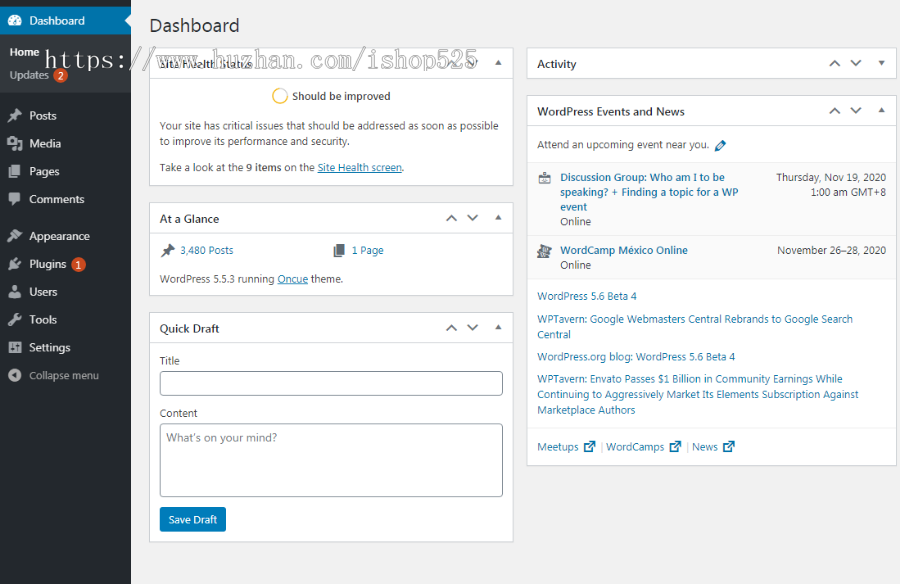The image size is (900, 584).
Task: Collapse the At a Glance panel
Action: coord(498,218)
